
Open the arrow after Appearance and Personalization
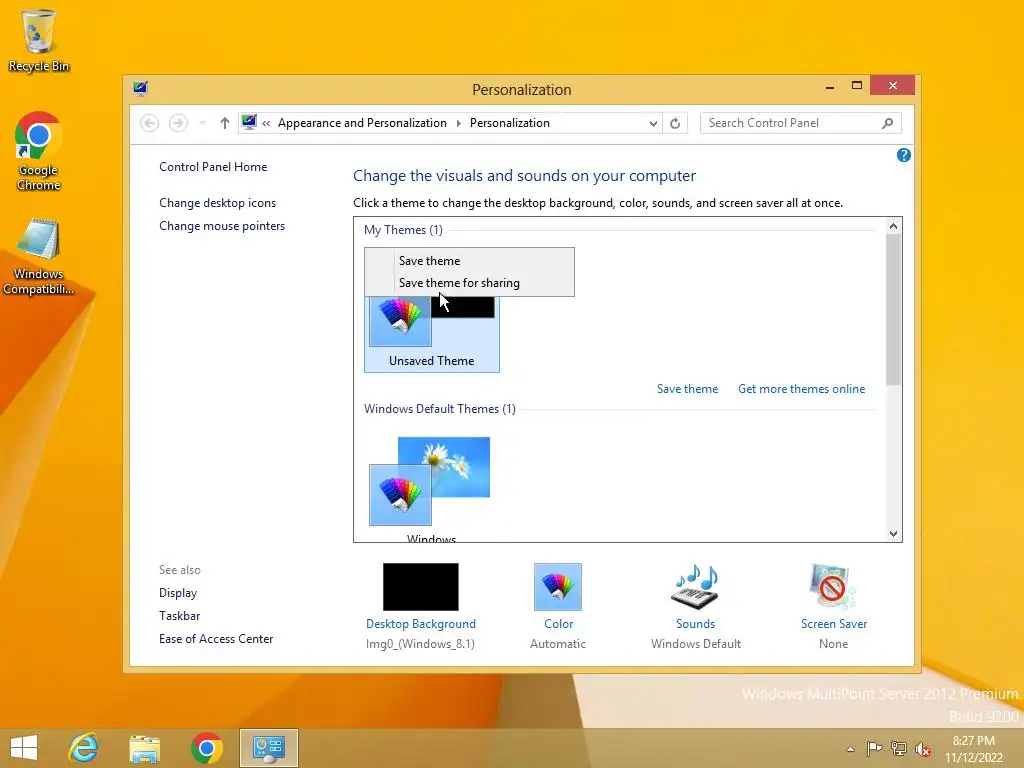coord(458,123)
